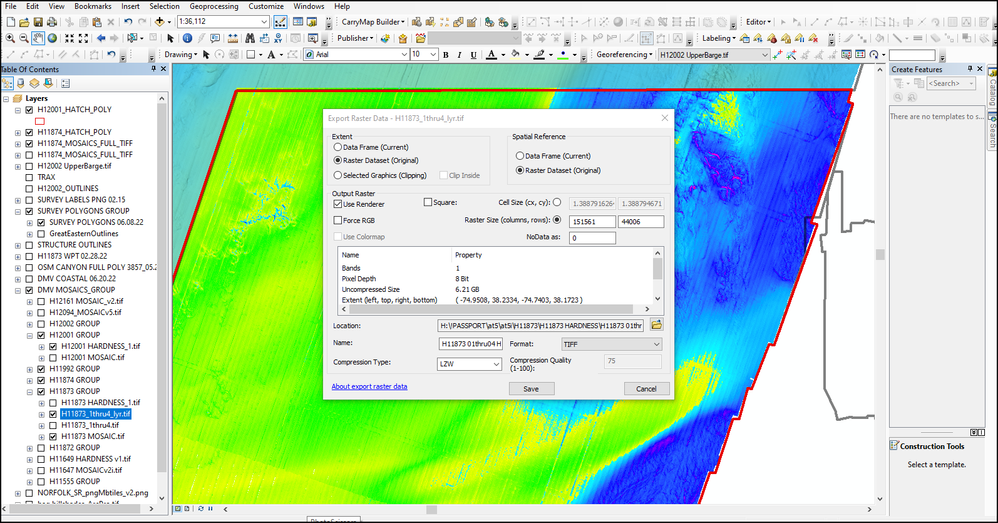The width and height of the screenshot is (998, 523).
Task: Click the red symbol under H12001_HATCH_POLY
Action: [x=40, y=121]
